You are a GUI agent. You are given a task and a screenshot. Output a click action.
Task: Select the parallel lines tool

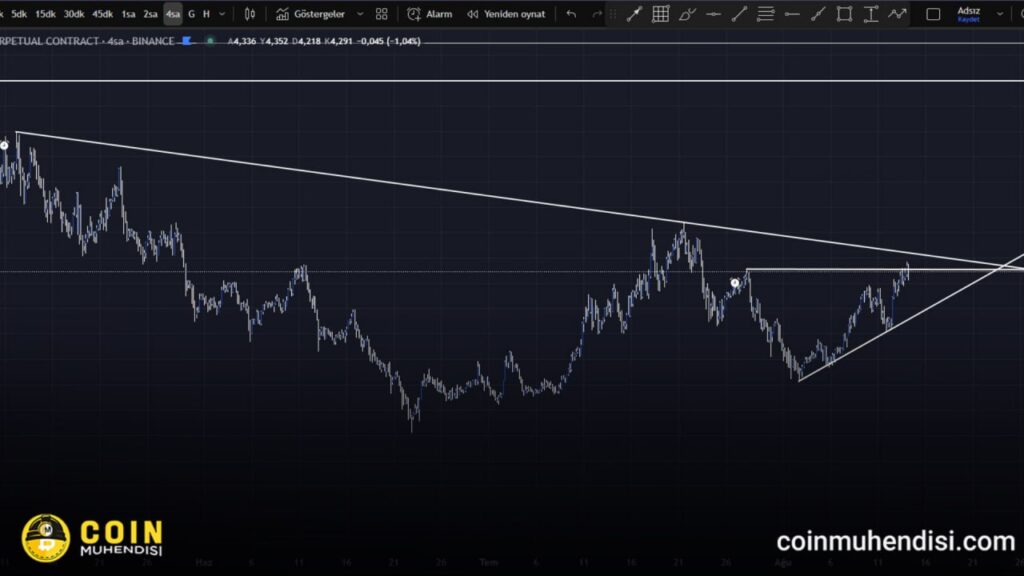point(765,14)
